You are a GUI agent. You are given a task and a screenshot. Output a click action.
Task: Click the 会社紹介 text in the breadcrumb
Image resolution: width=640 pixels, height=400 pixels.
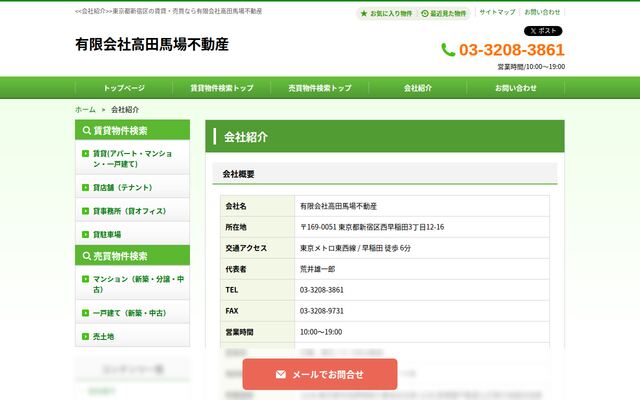125,109
